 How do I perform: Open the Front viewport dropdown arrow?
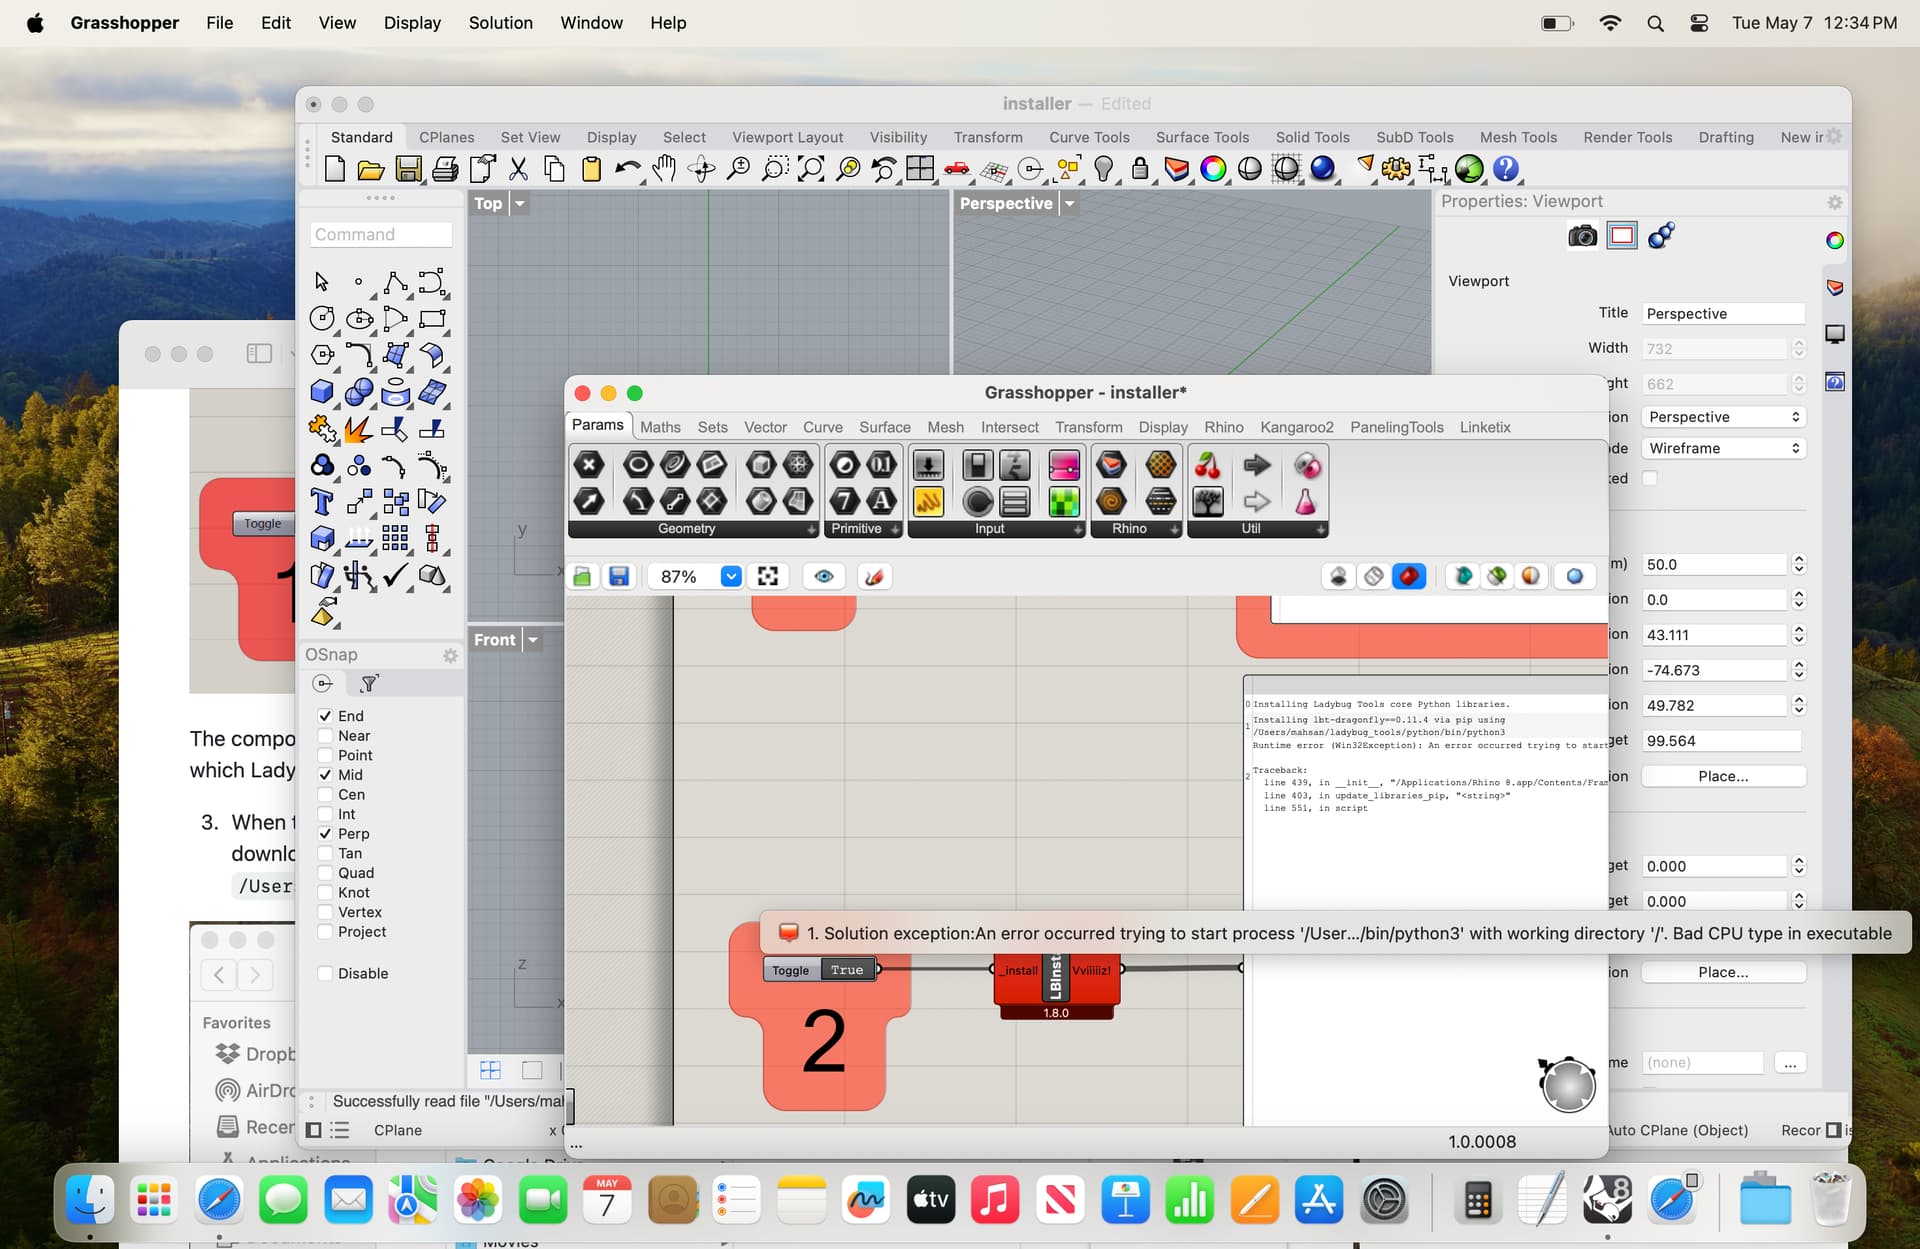533,640
